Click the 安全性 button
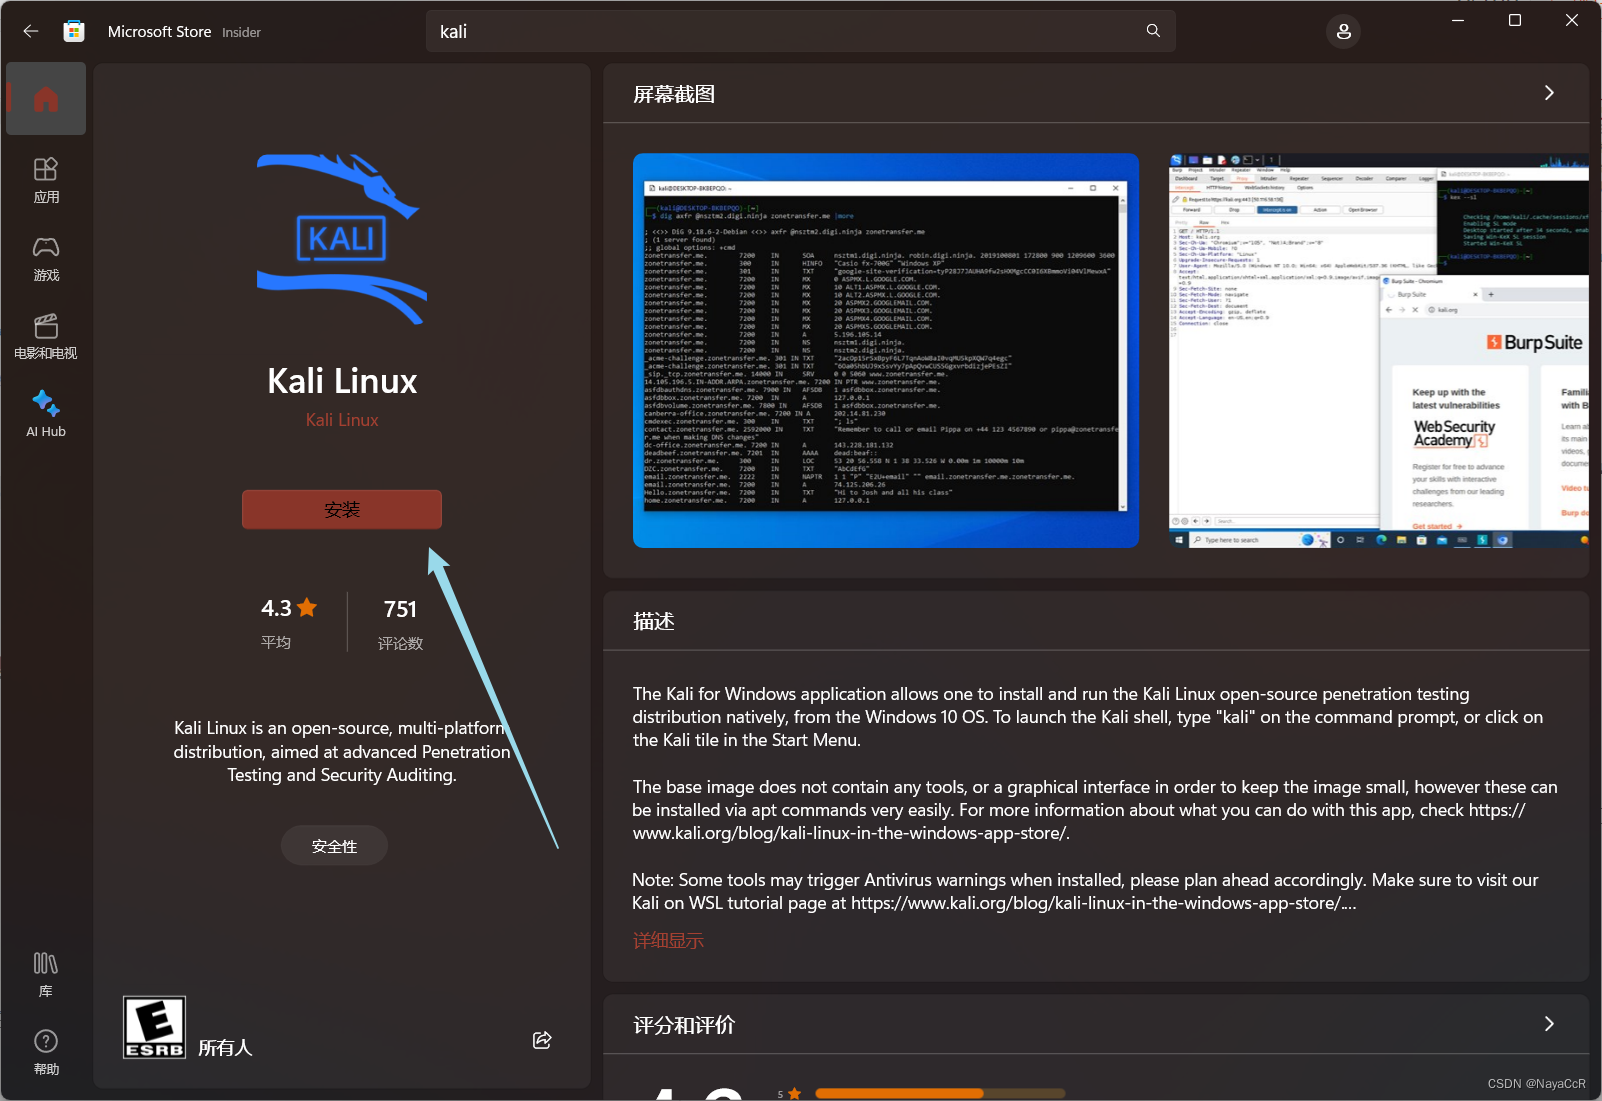Image resolution: width=1602 pixels, height=1101 pixels. tap(334, 846)
